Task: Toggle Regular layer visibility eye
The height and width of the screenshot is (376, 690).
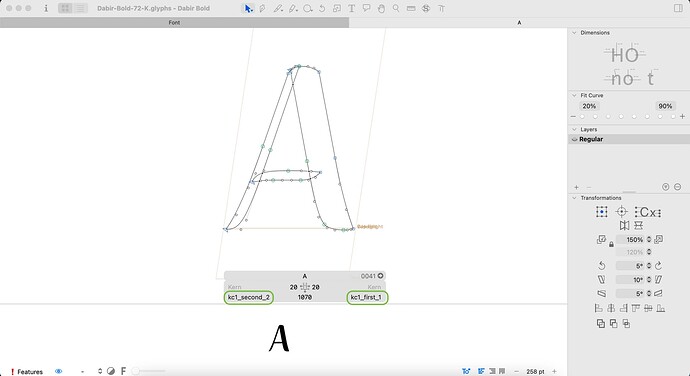Action: pyautogui.click(x=574, y=139)
